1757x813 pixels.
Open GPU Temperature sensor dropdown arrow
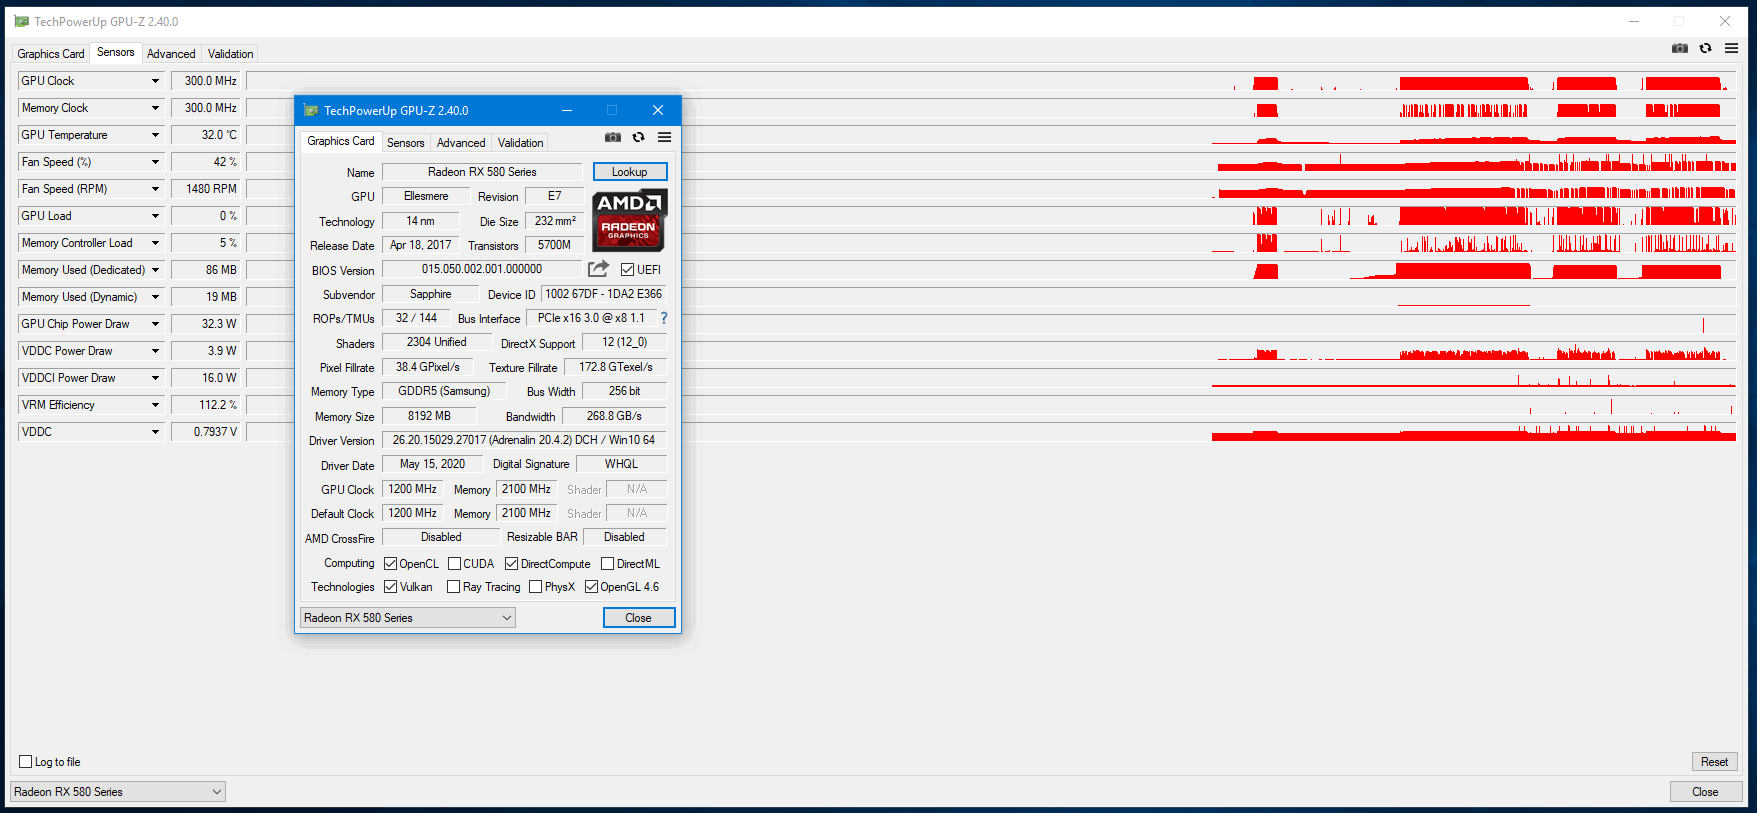pos(155,135)
